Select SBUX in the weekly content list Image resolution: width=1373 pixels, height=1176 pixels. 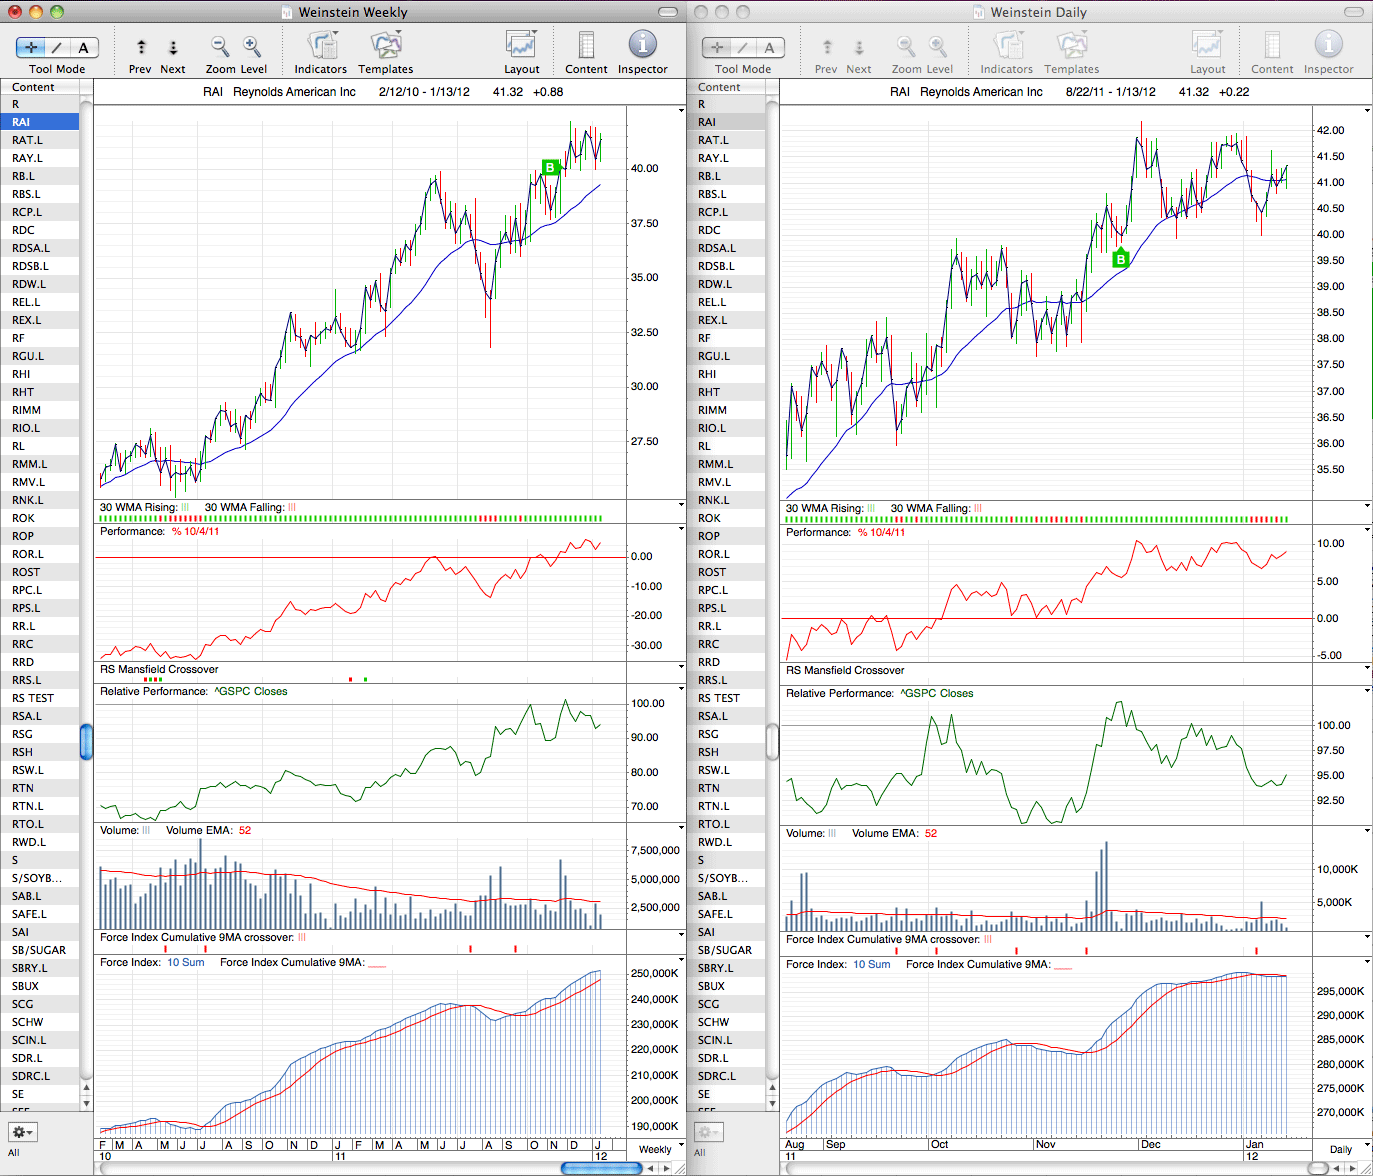click(x=40, y=986)
